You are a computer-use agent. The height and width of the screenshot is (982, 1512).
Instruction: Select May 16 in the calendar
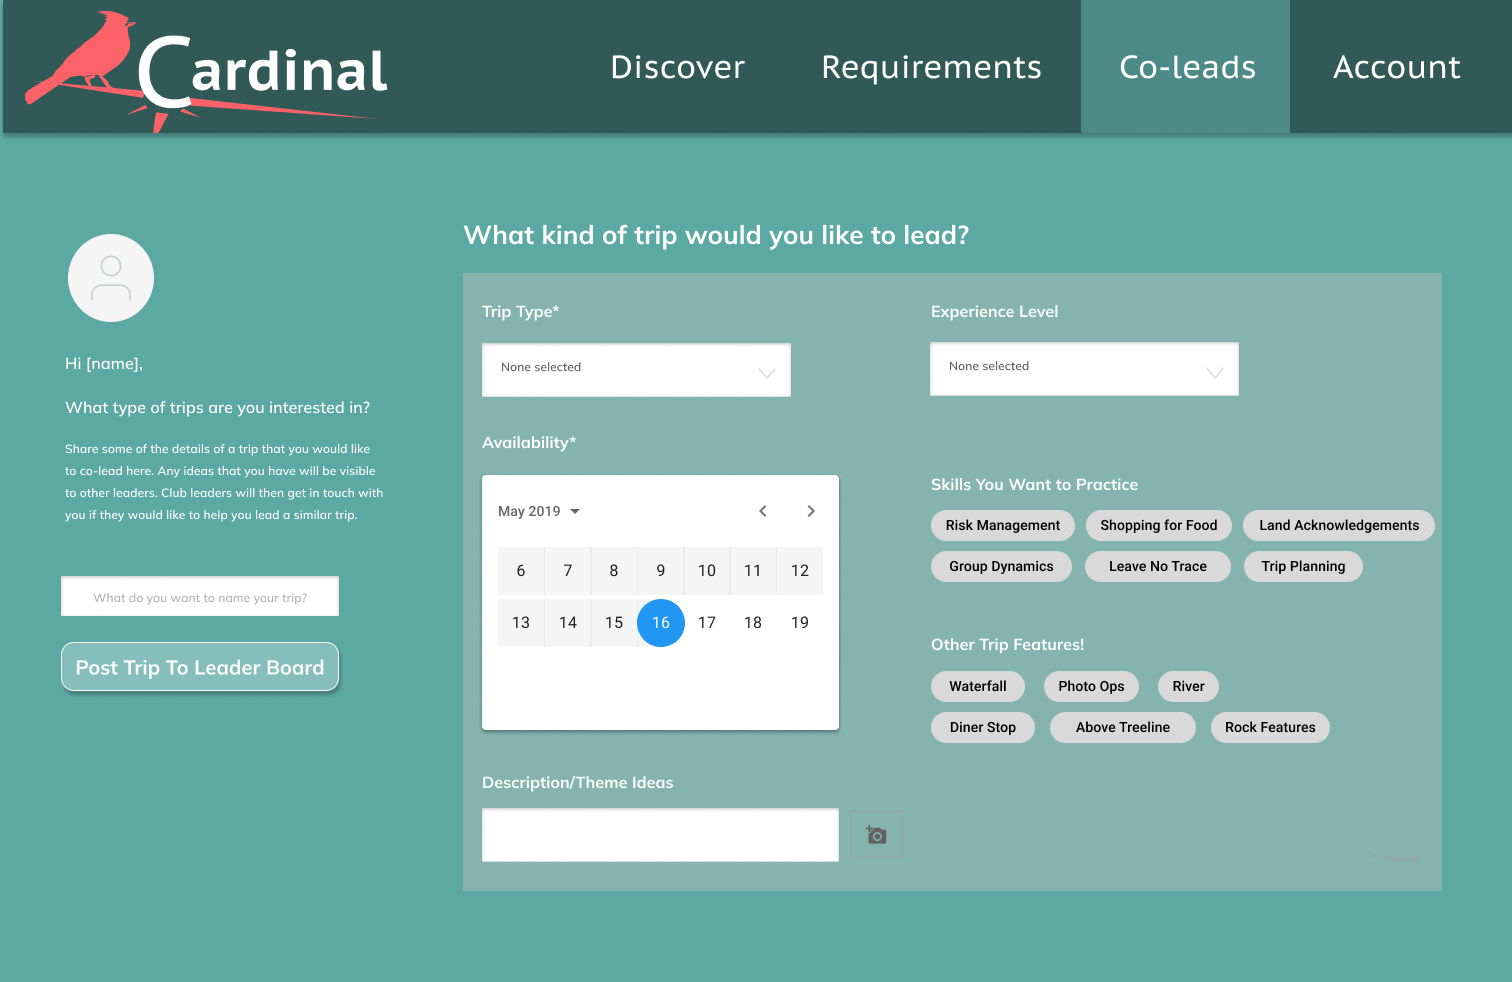661,623
